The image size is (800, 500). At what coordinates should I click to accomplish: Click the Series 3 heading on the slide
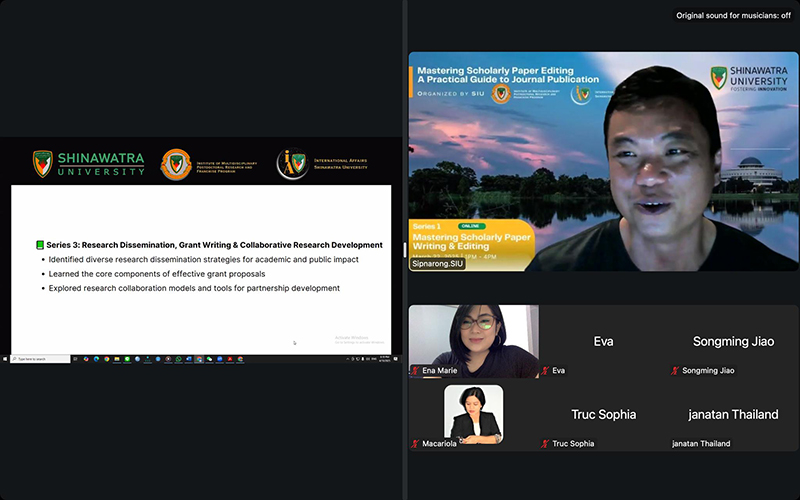click(214, 245)
